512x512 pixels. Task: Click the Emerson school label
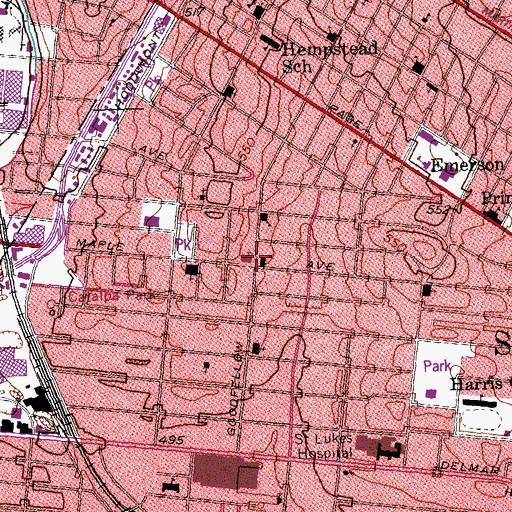467,165
